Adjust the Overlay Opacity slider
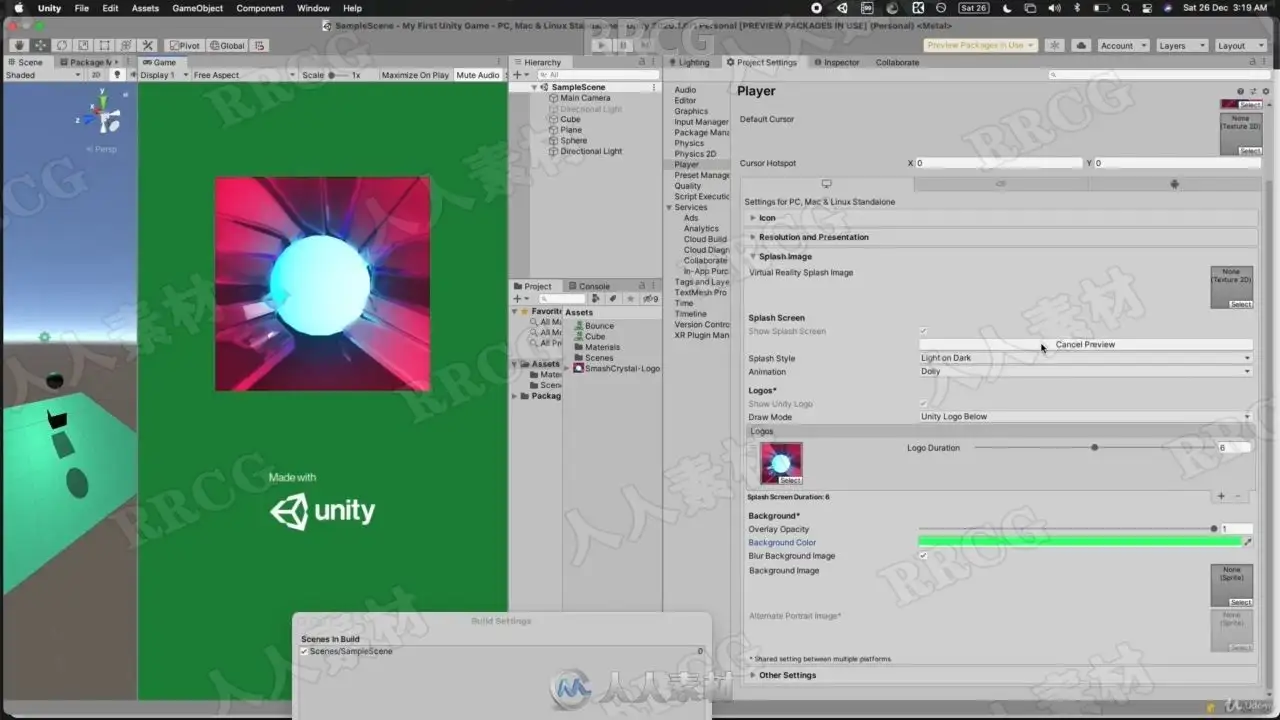The height and width of the screenshot is (720, 1280). (x=1068, y=529)
